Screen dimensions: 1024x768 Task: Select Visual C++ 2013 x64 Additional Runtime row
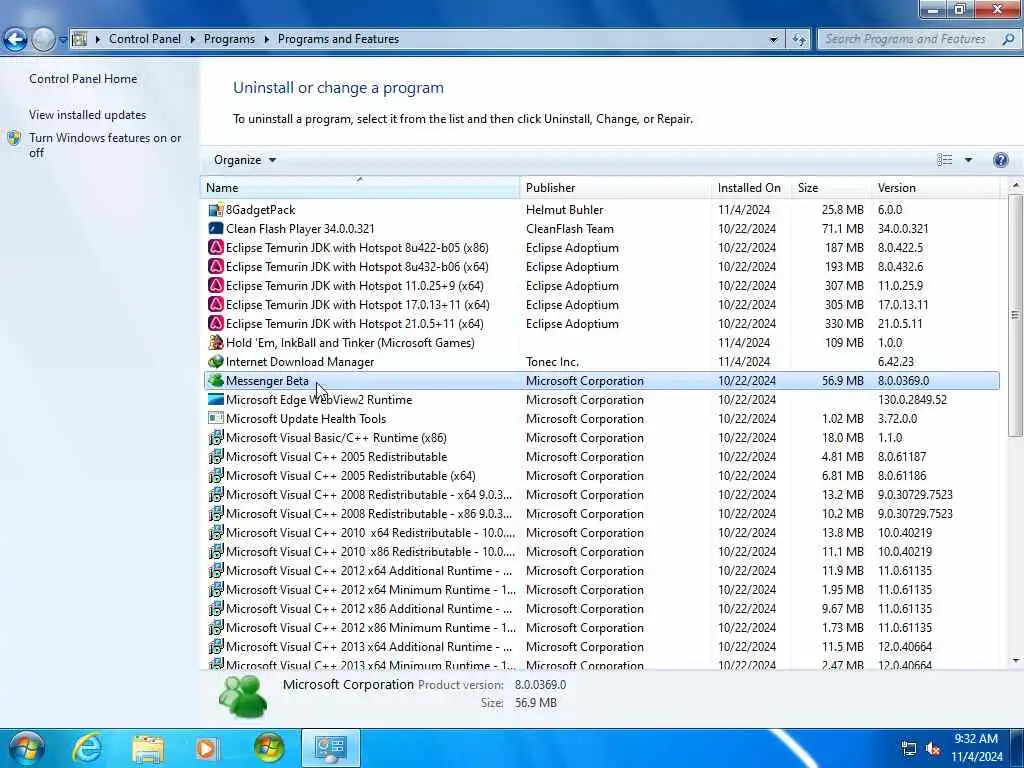pyautogui.click(x=601, y=647)
